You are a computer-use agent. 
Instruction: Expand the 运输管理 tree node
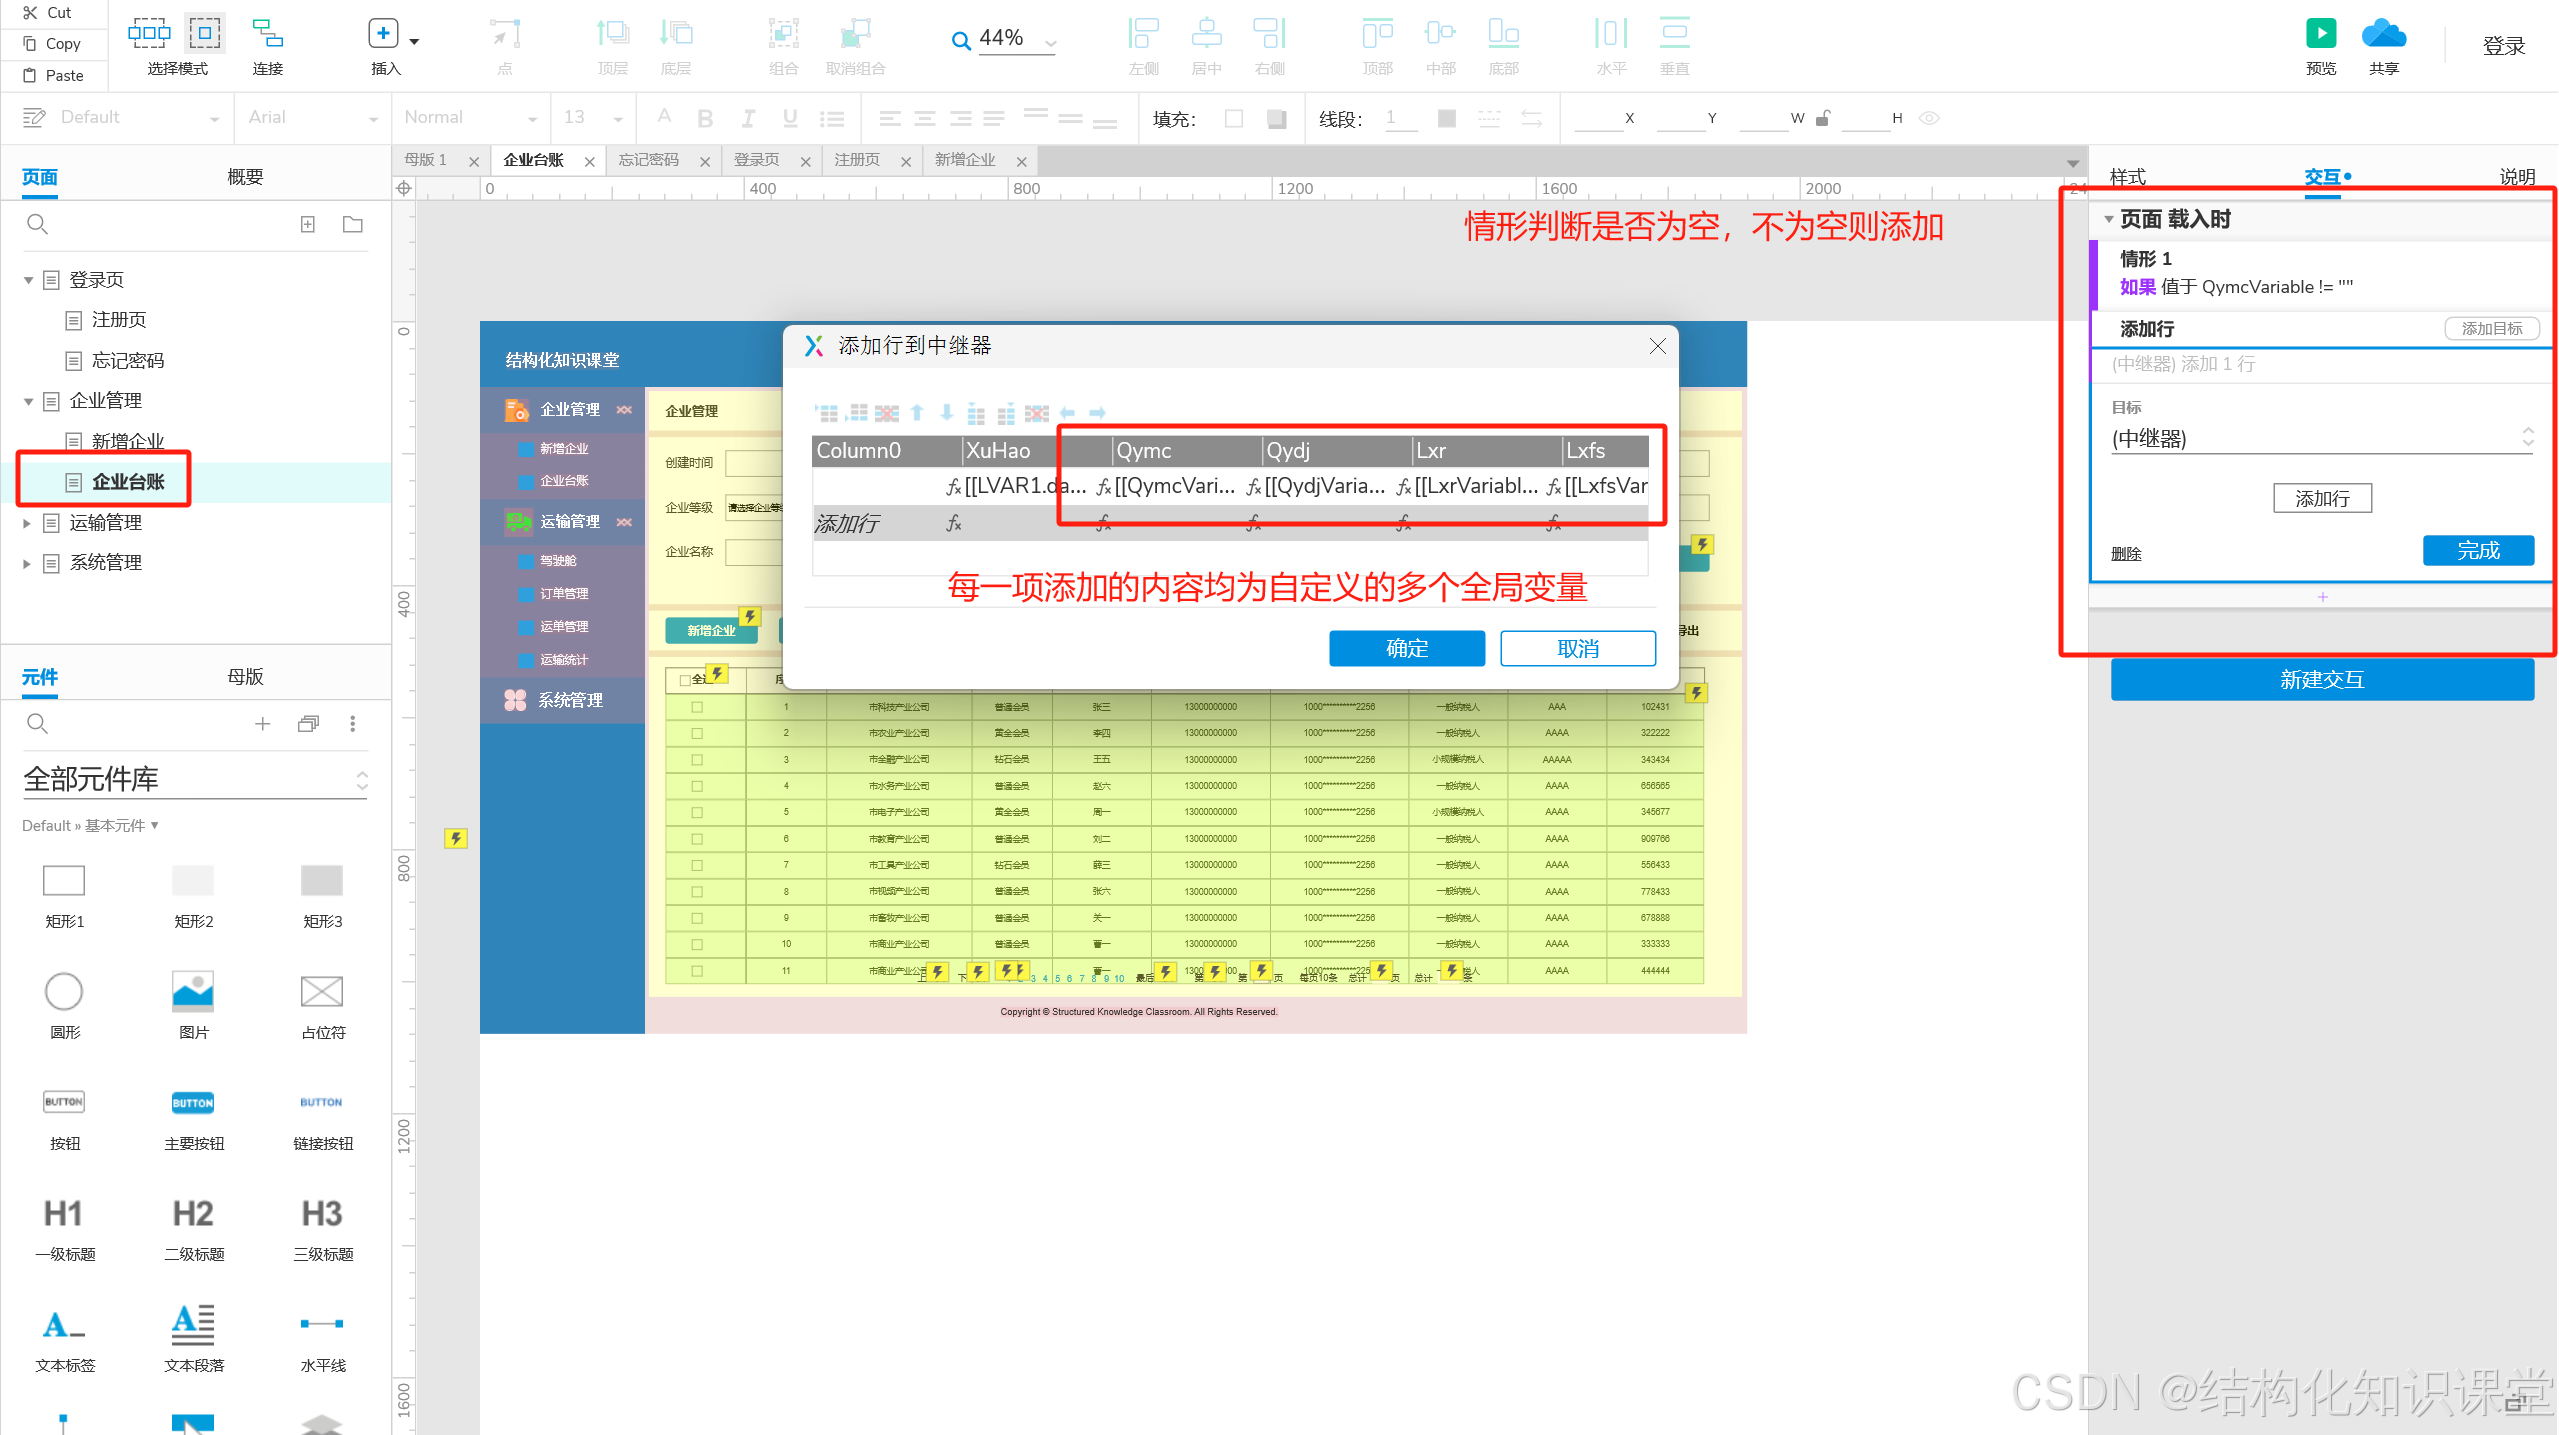coord(27,523)
